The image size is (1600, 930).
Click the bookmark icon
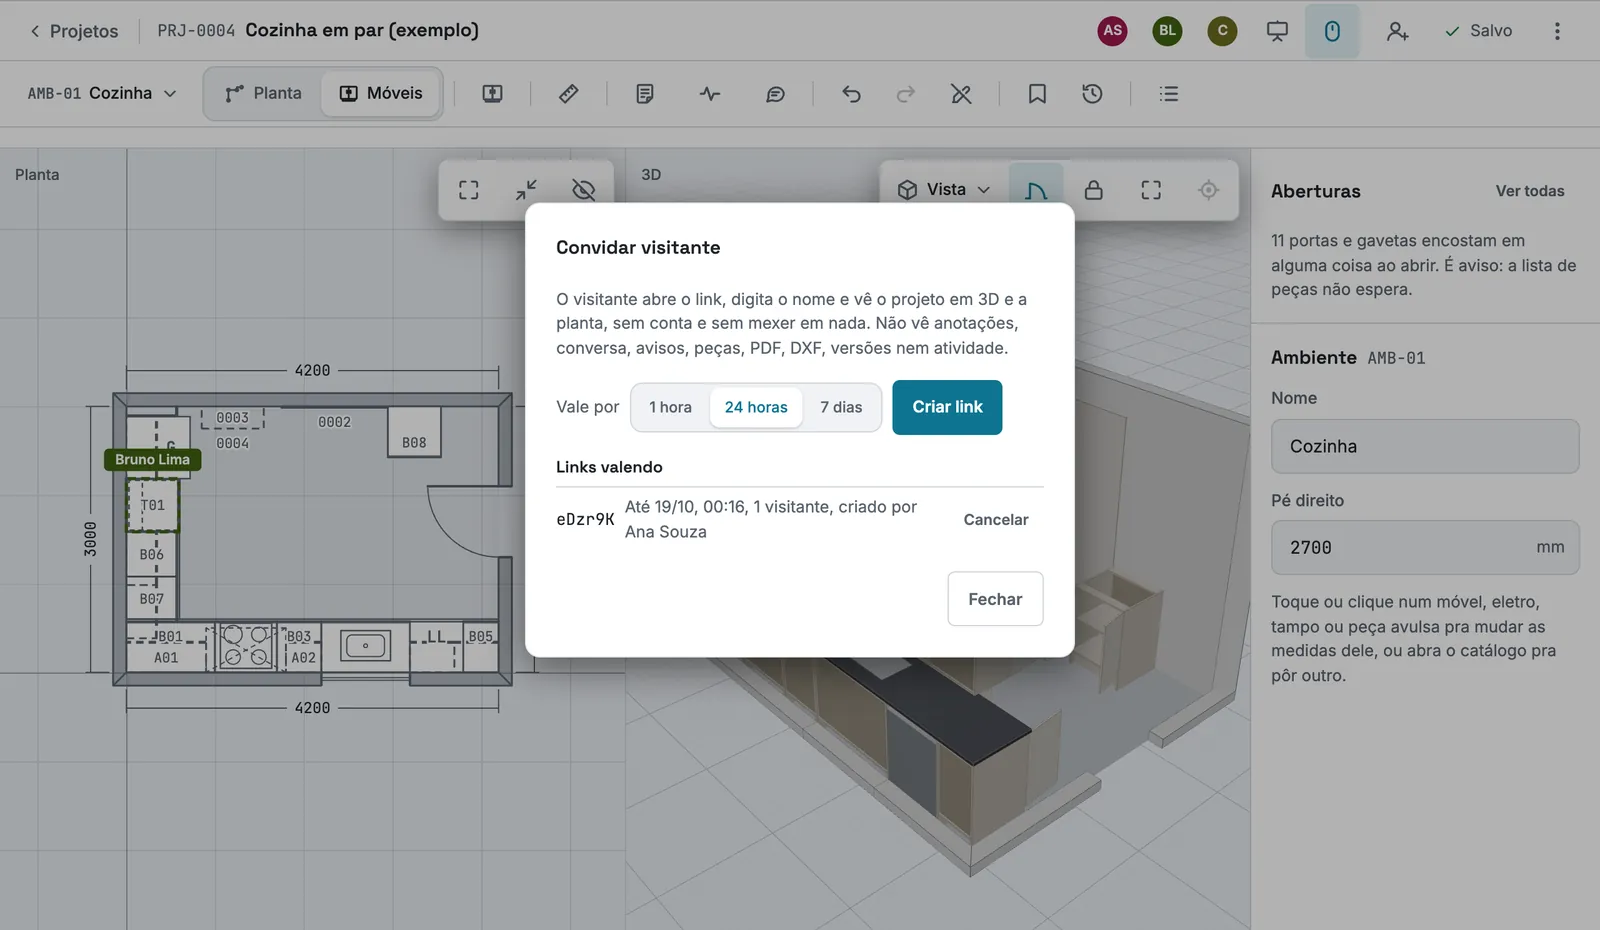click(1037, 93)
